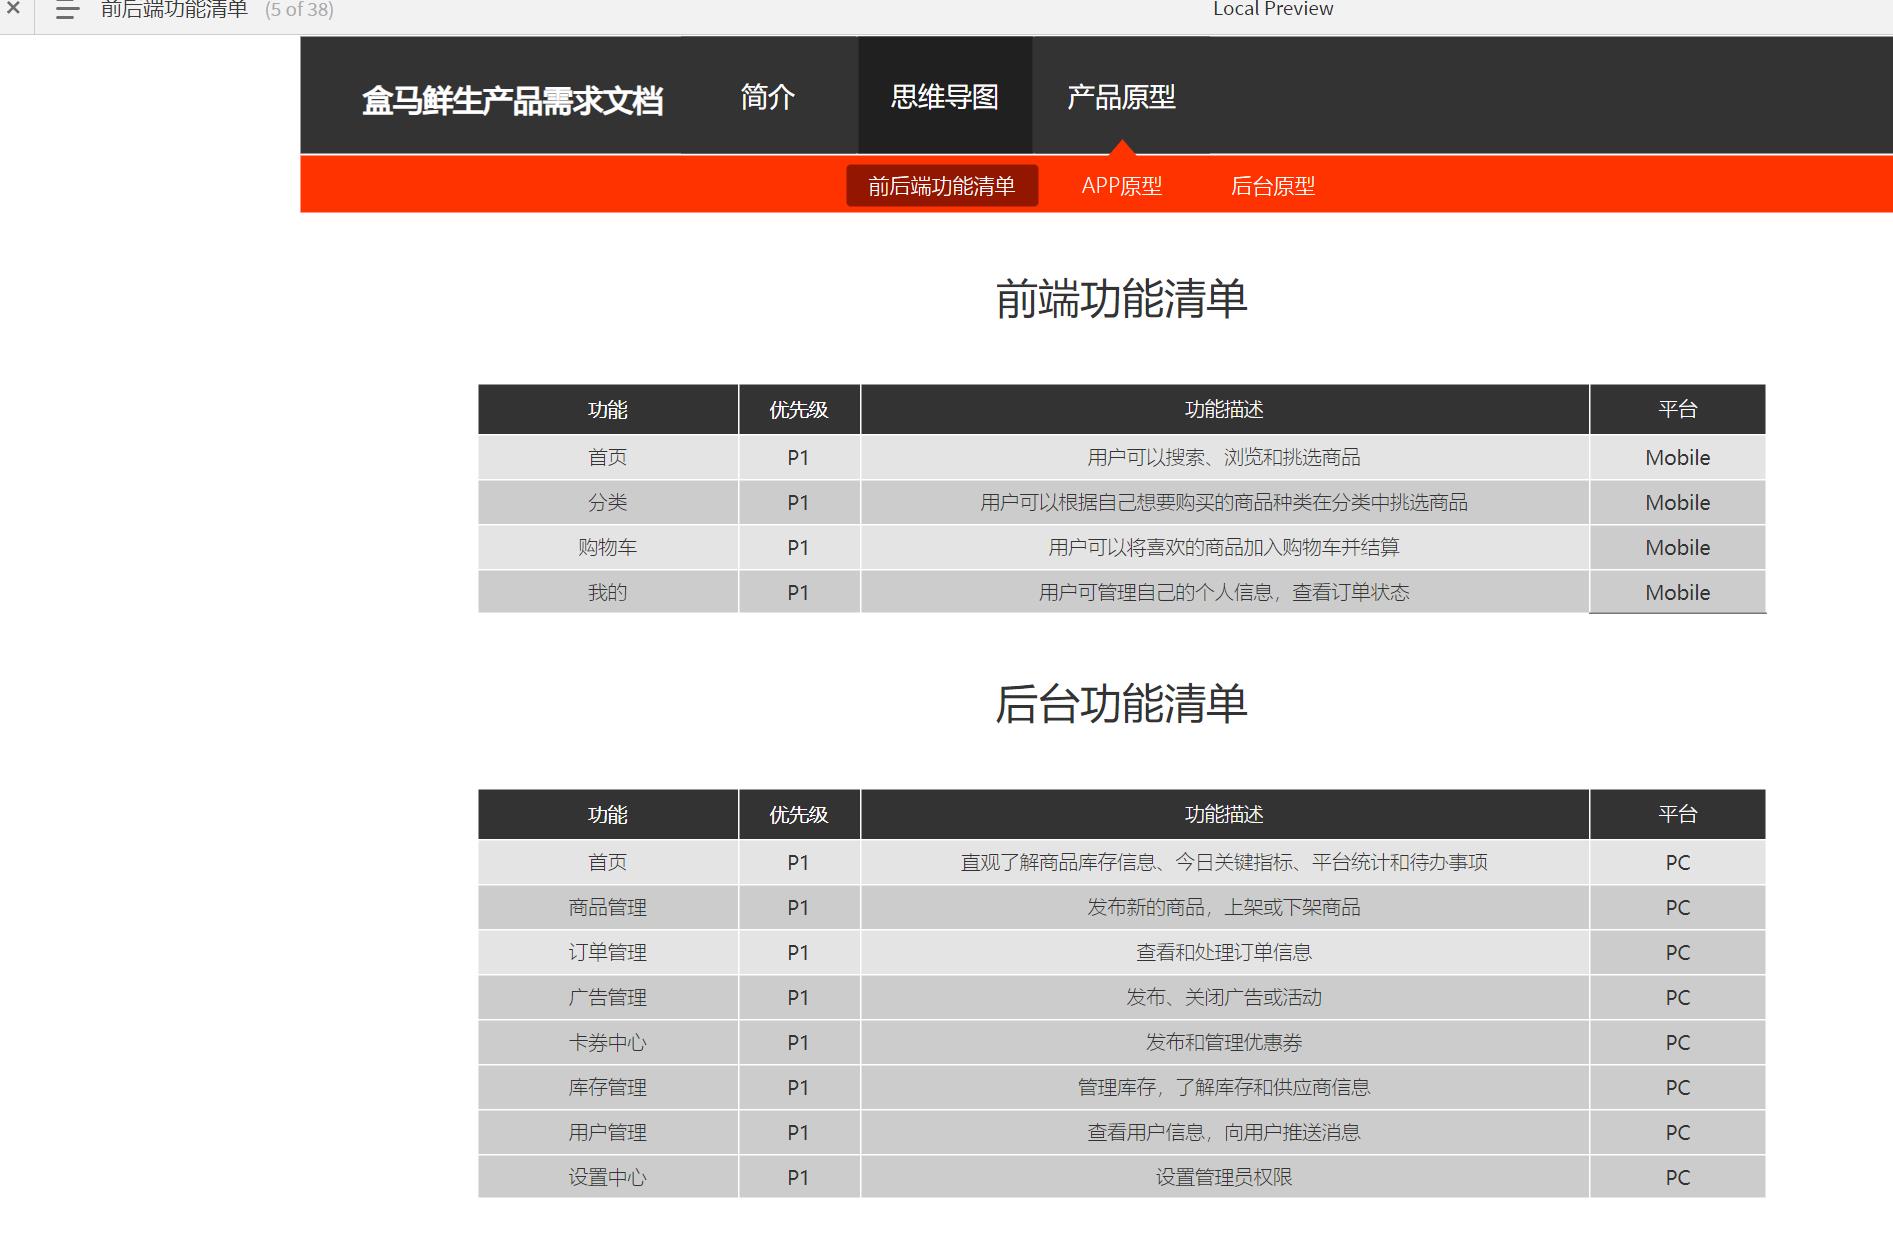Open the 后台原型 sub-tab

(1273, 186)
